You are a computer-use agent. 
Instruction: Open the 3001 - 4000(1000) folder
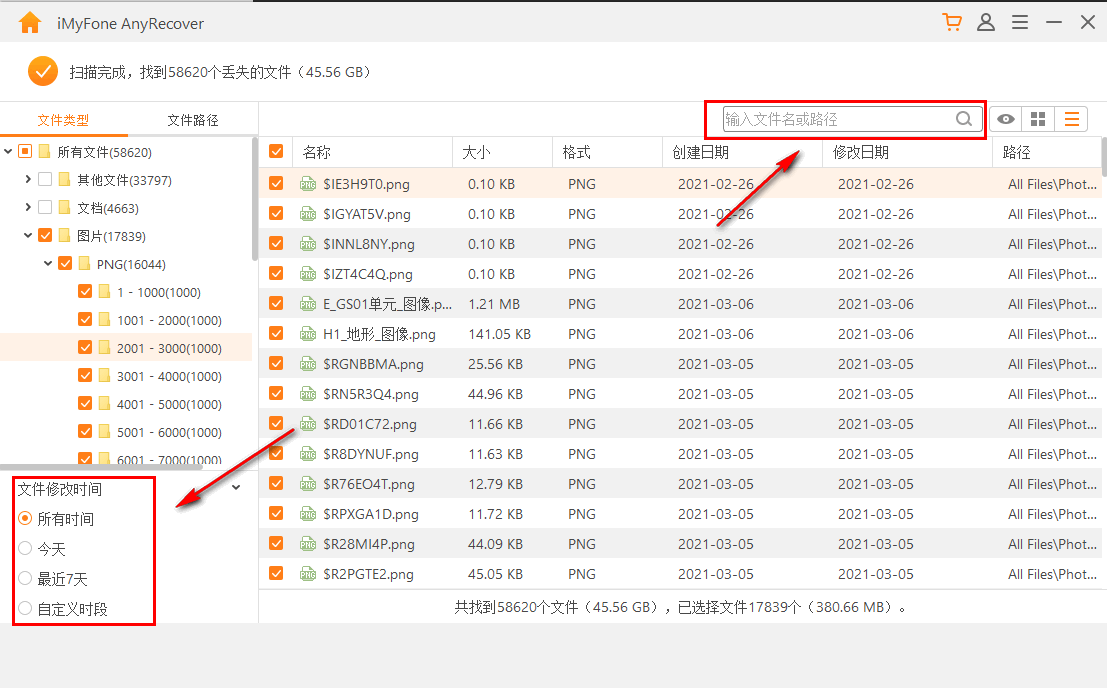pos(169,376)
